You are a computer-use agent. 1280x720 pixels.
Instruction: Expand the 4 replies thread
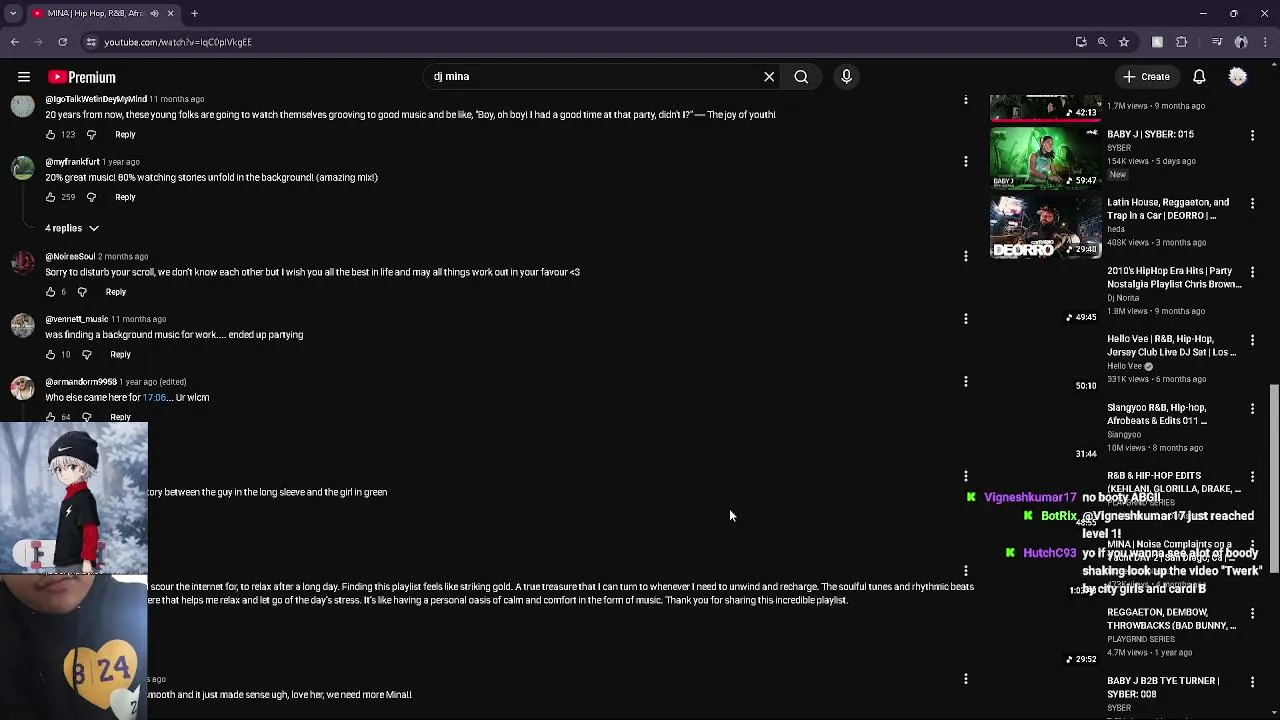click(x=72, y=228)
